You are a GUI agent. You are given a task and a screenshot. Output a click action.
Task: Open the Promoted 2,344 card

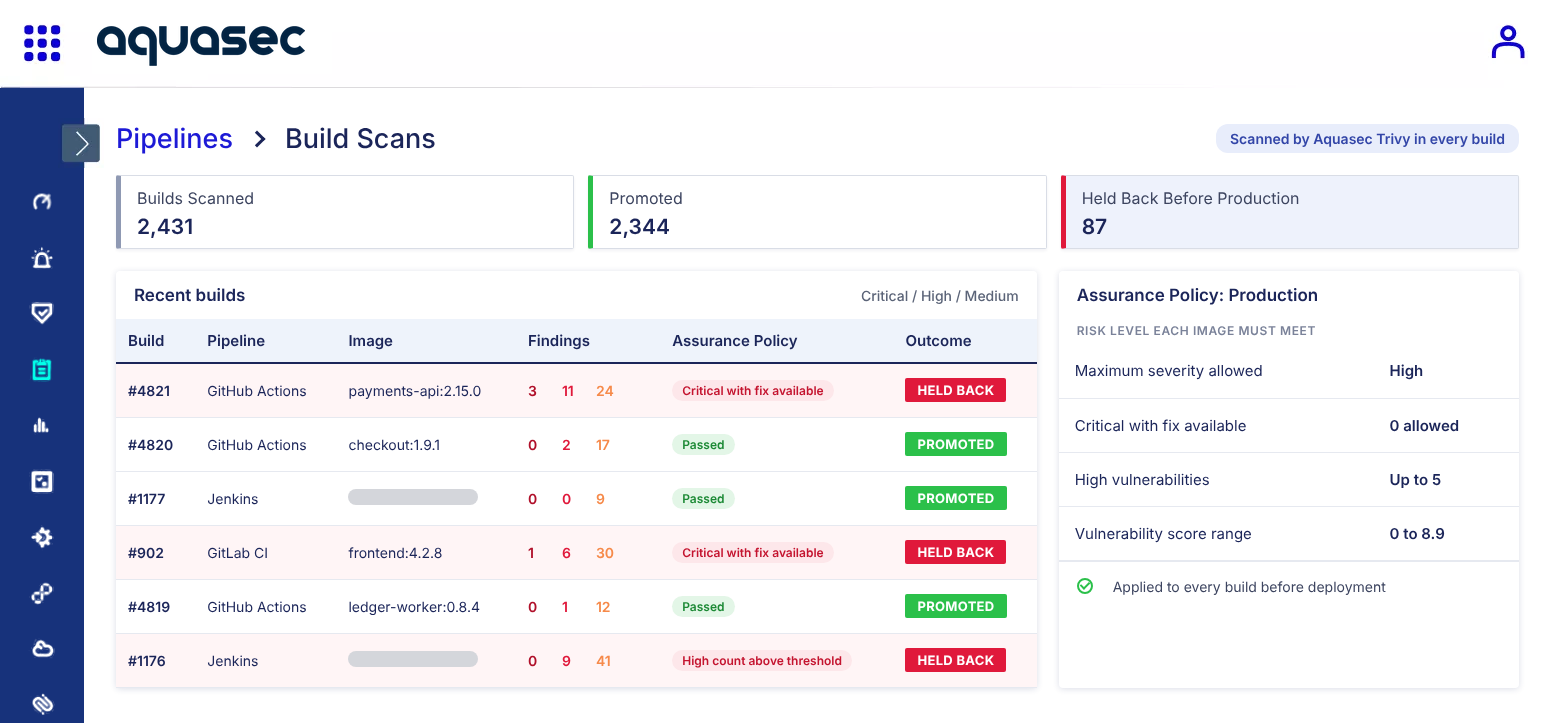[x=817, y=212]
